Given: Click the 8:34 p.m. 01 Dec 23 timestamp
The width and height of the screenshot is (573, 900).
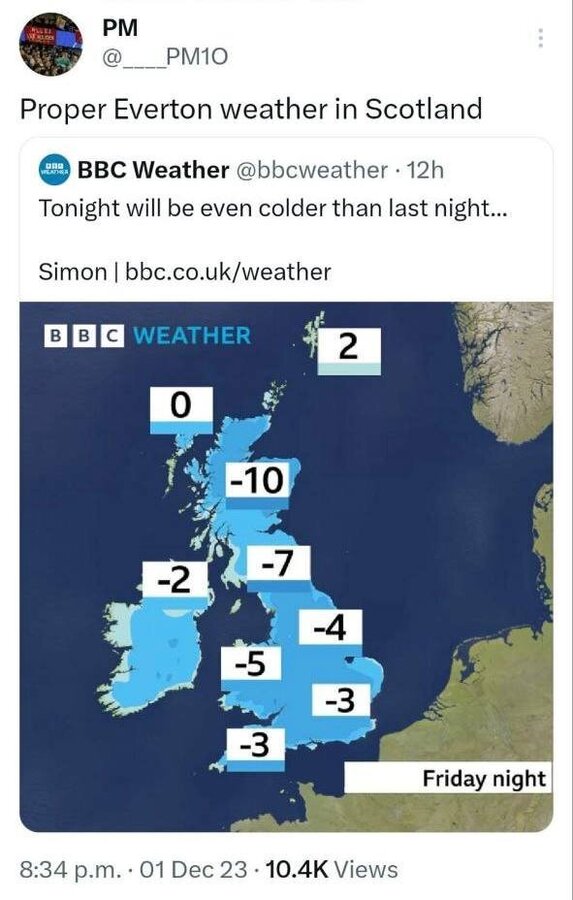Looking at the screenshot, I should click(x=134, y=869).
